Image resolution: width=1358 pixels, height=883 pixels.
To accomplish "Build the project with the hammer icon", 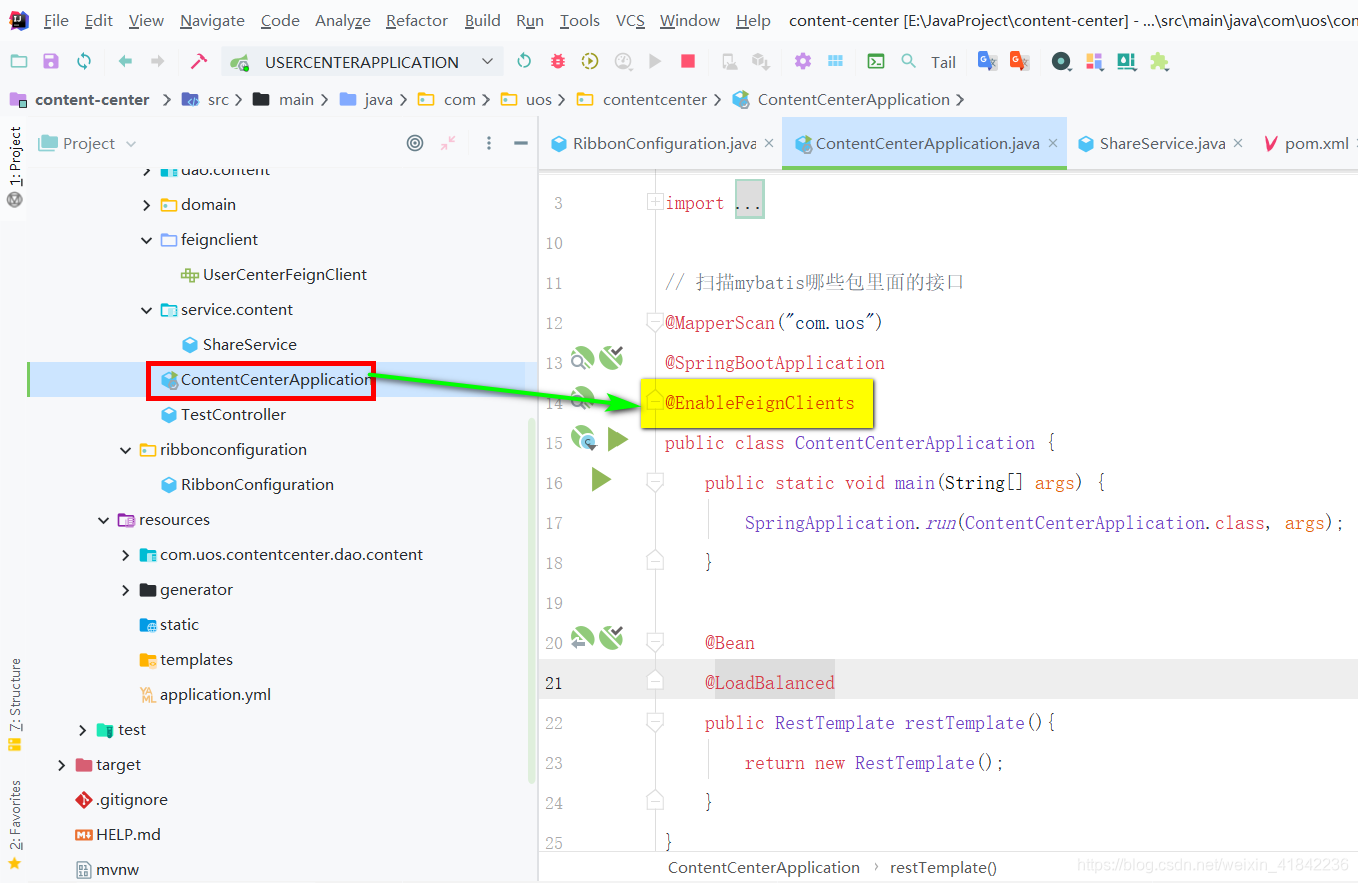I will coord(198,62).
